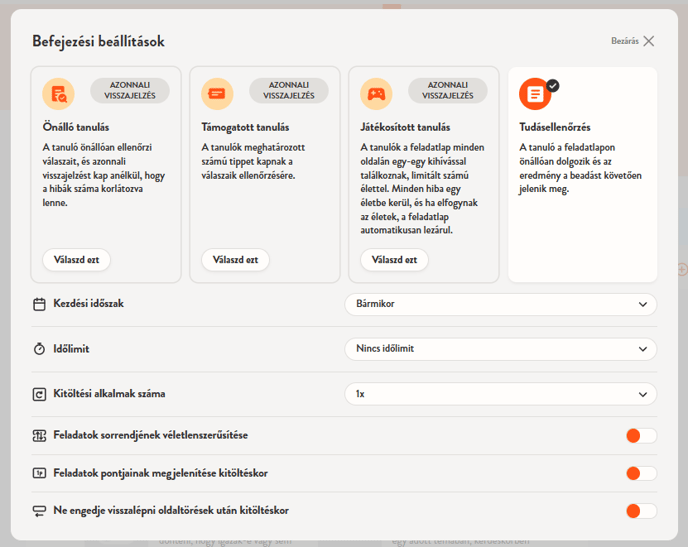Click the calendar icon beside Kezdési időszak
Viewport: 688px width, 547px height.
40,303
